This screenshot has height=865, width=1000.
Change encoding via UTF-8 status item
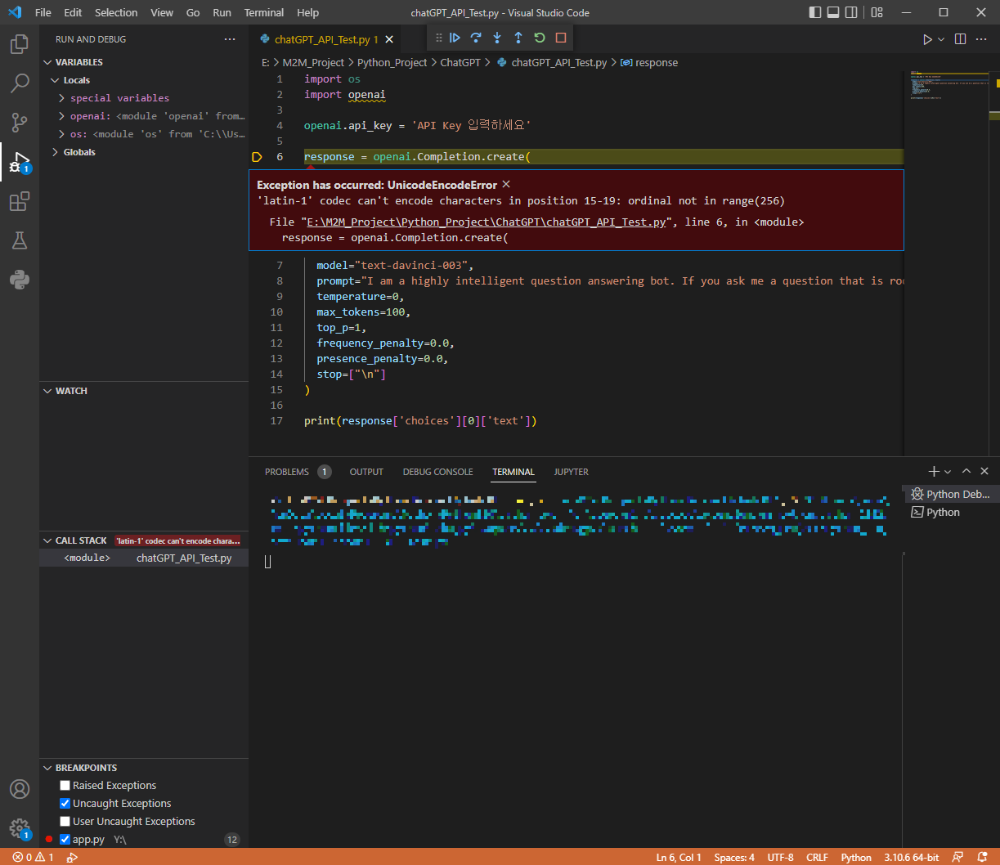click(x=780, y=857)
